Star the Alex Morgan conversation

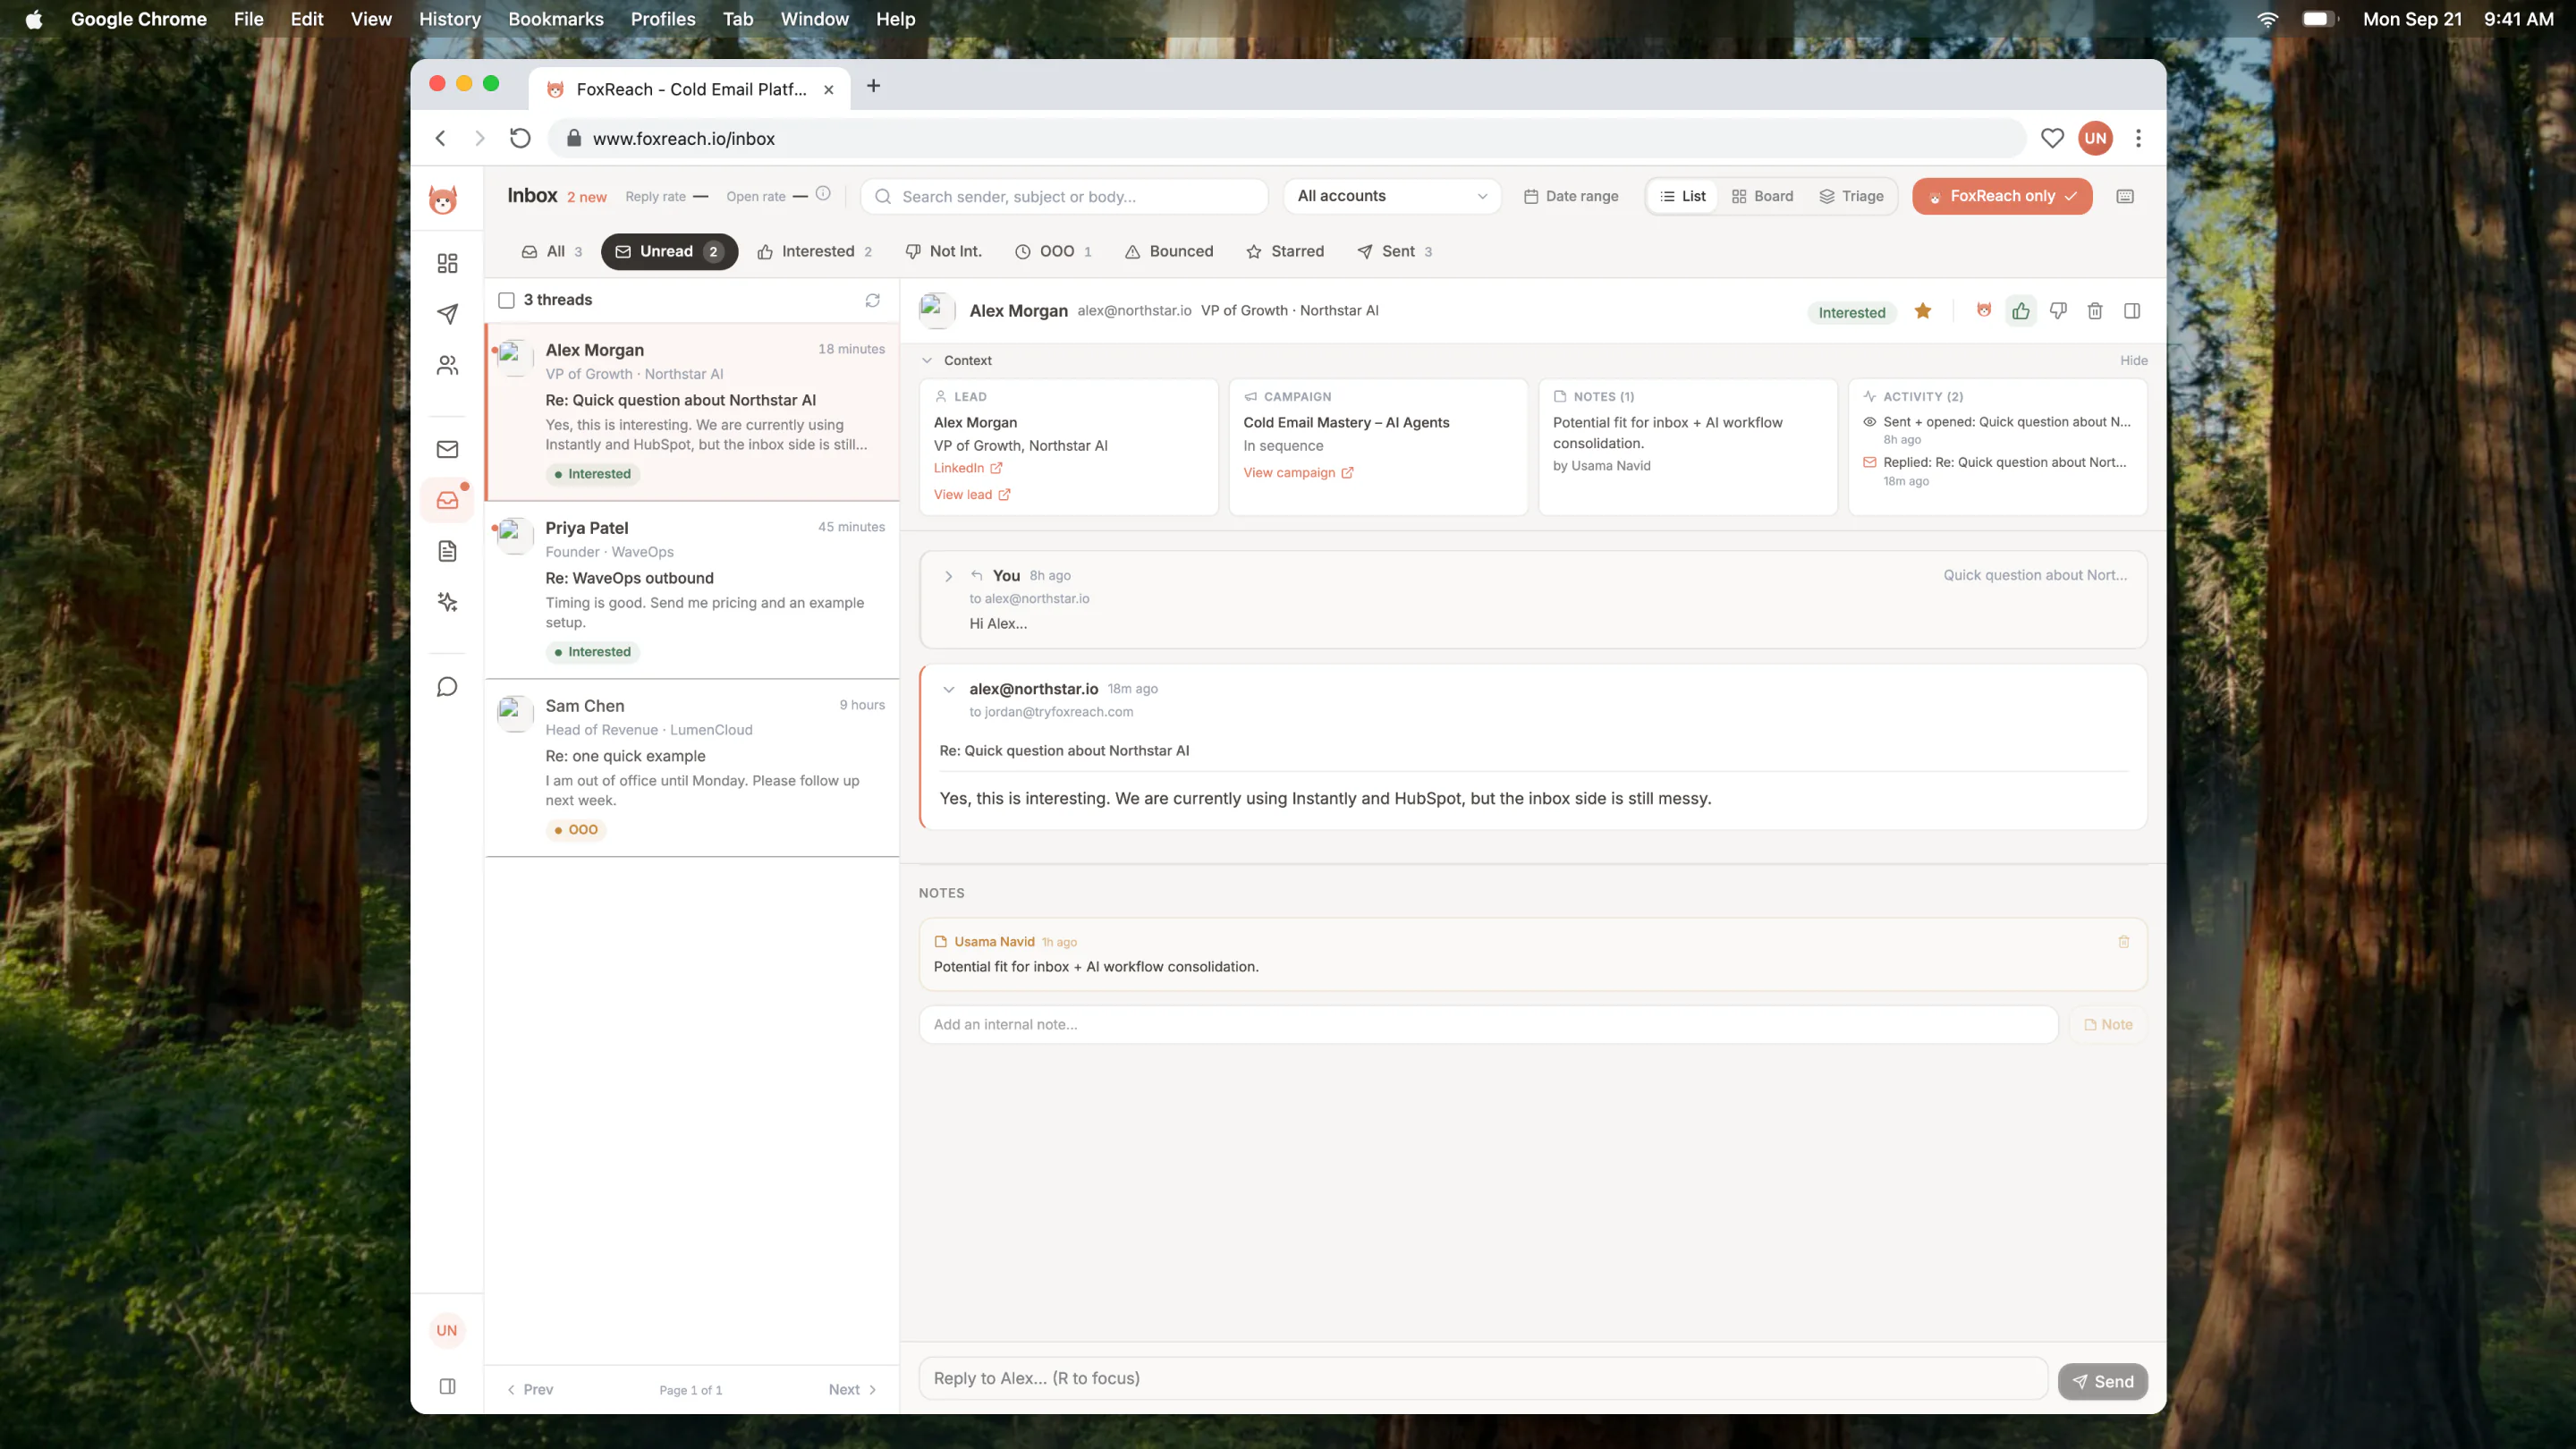[1922, 311]
